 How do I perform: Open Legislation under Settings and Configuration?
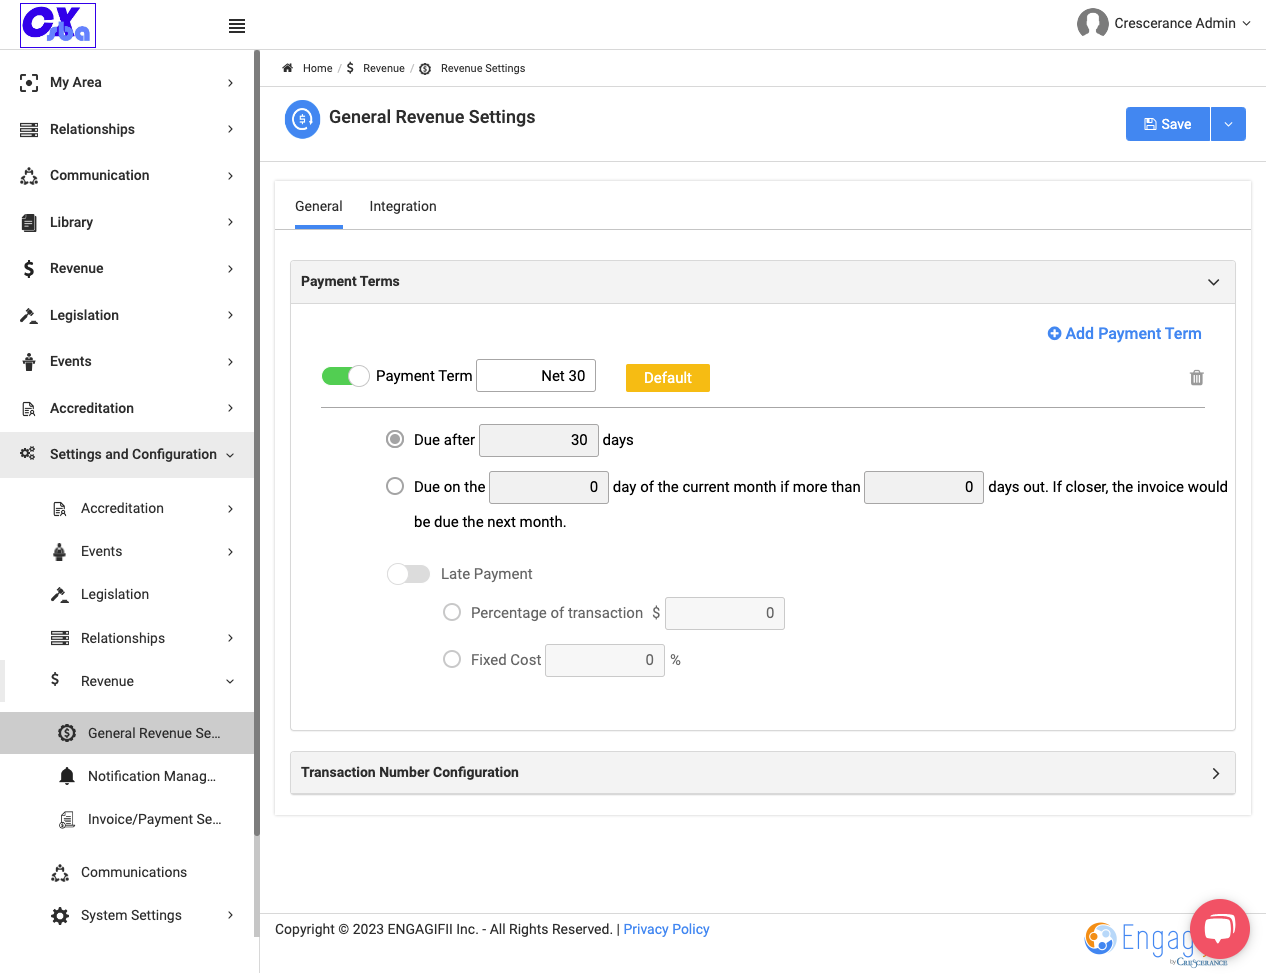pyautogui.click(x=115, y=594)
